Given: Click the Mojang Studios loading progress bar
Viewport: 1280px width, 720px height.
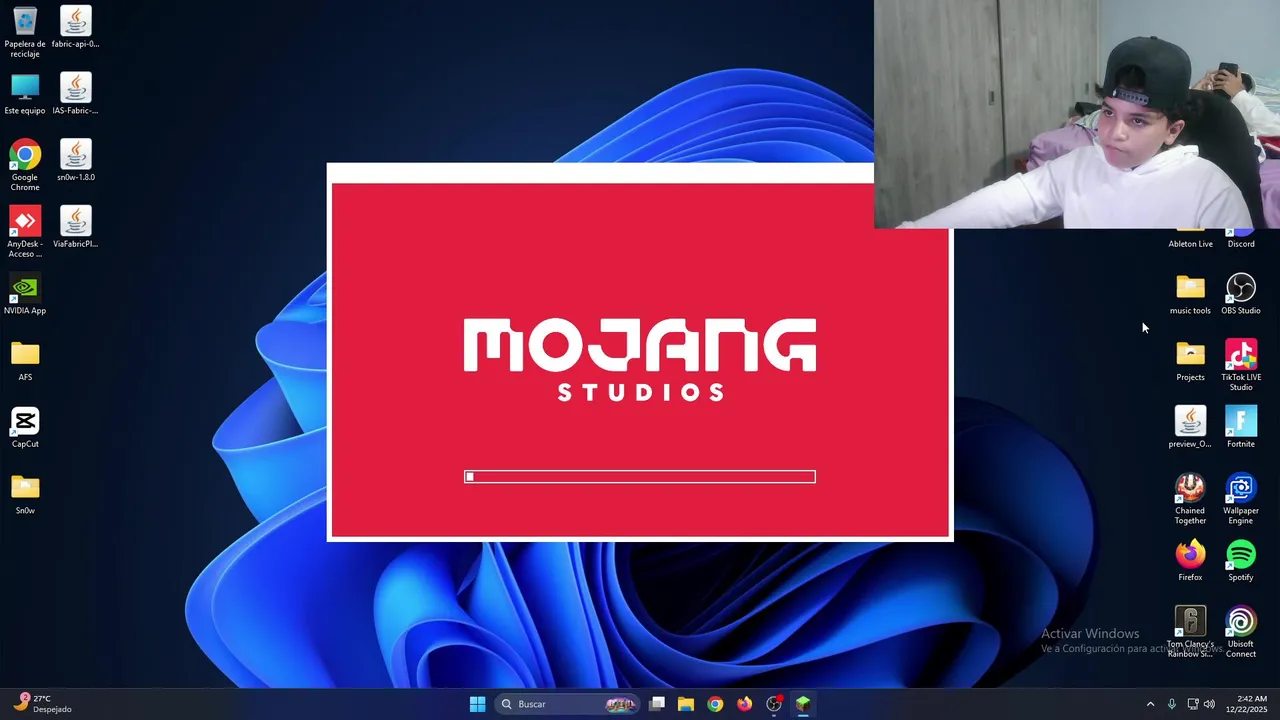Looking at the screenshot, I should pos(640,477).
